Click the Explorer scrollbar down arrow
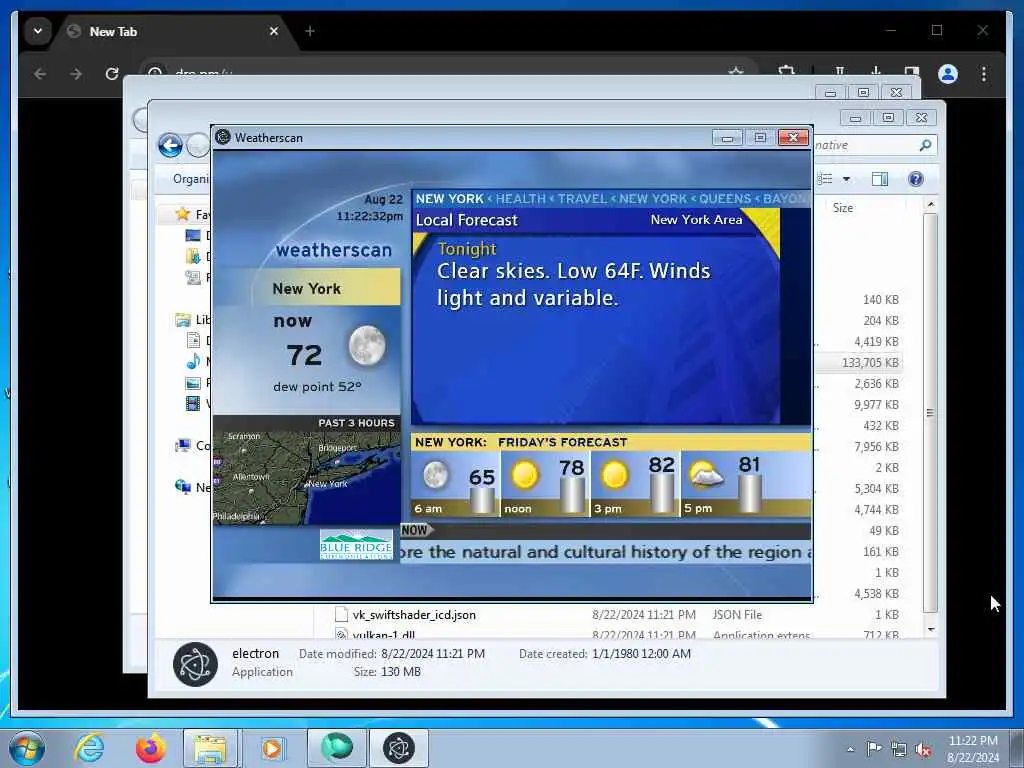Viewport: 1024px width, 768px height. (931, 629)
